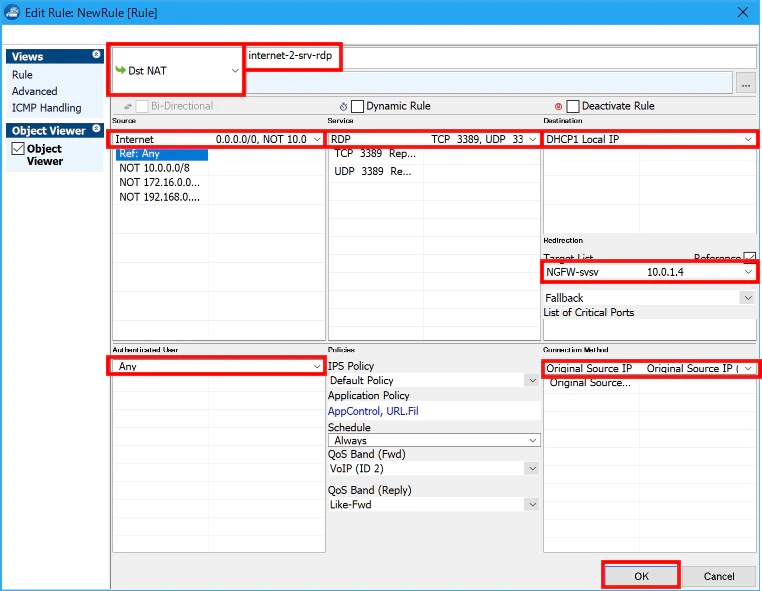
Task: Open the ICMP Handling view
Action: point(47,108)
